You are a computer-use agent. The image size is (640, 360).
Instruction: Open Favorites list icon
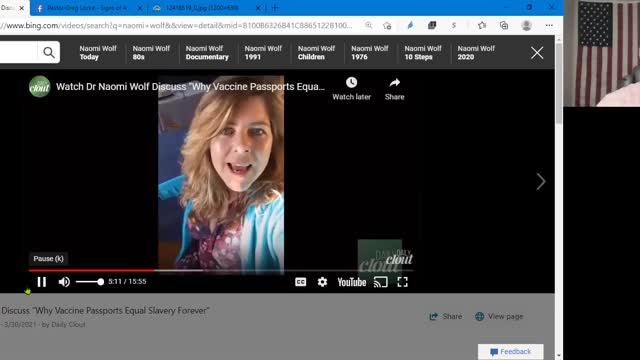pyautogui.click(x=482, y=25)
